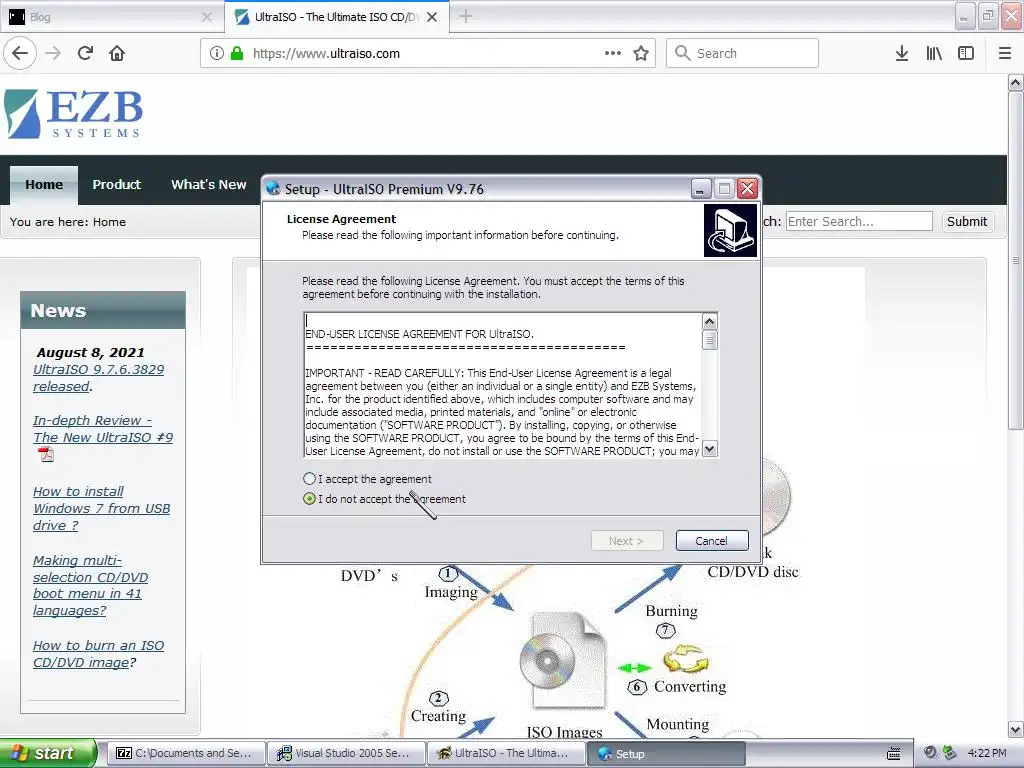
Task: Close the UltraISO browser tab
Action: coord(432,17)
